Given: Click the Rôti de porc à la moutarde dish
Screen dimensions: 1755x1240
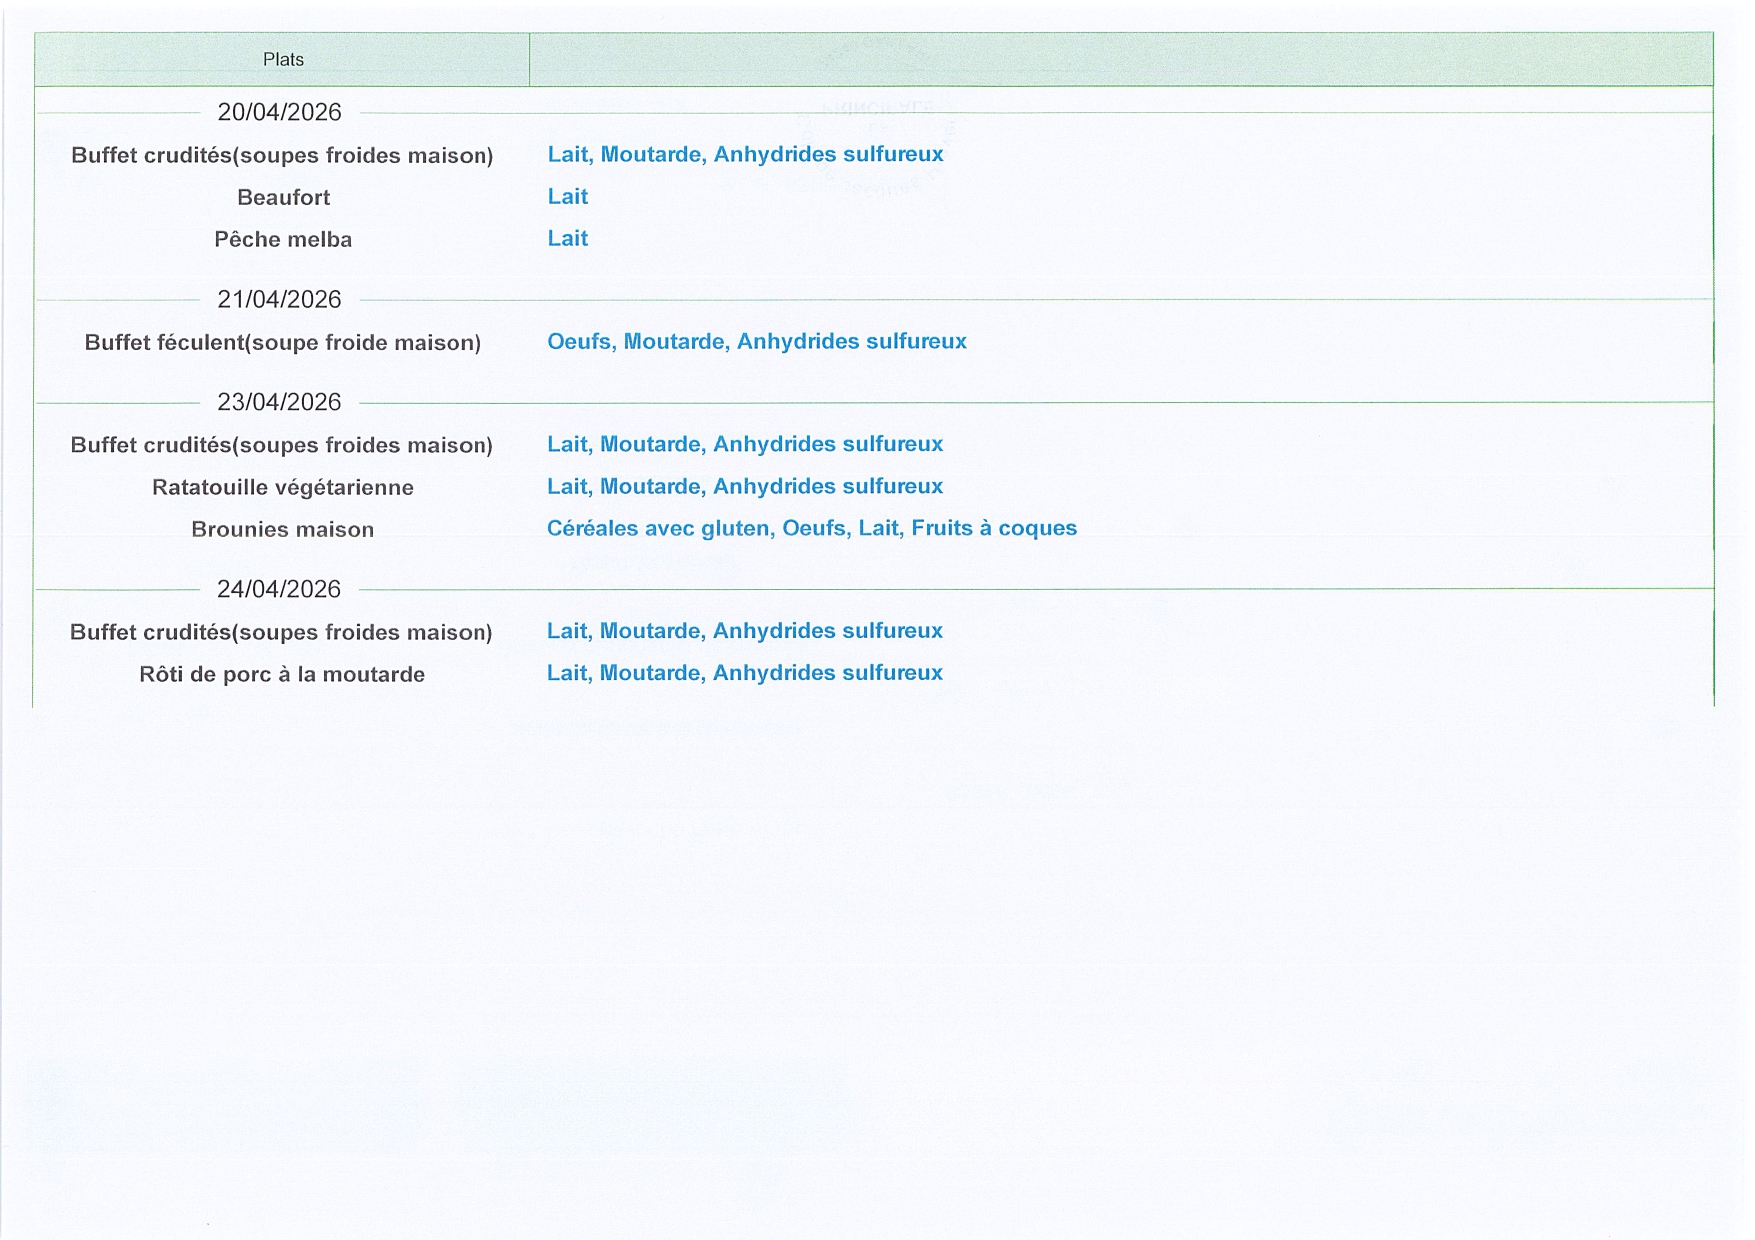Looking at the screenshot, I should click(282, 675).
